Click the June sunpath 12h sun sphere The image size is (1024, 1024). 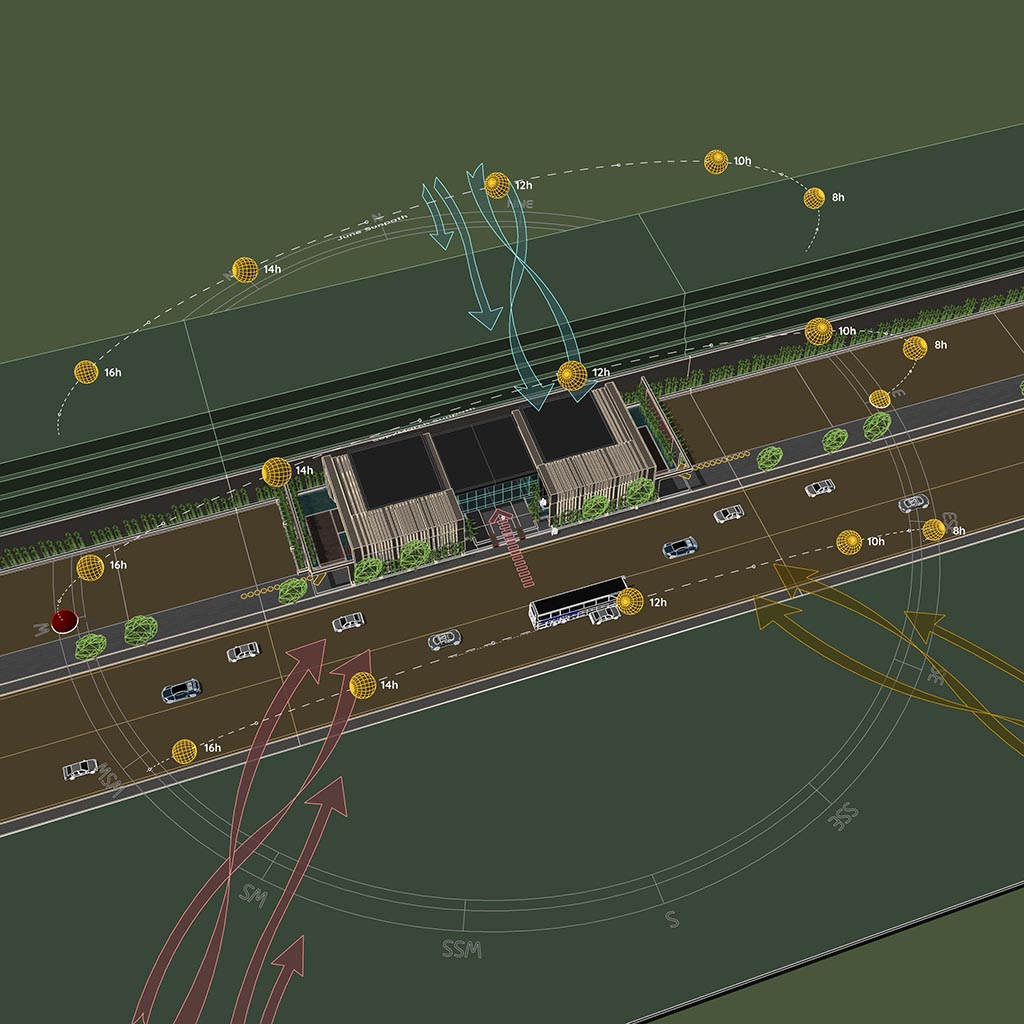coord(497,185)
